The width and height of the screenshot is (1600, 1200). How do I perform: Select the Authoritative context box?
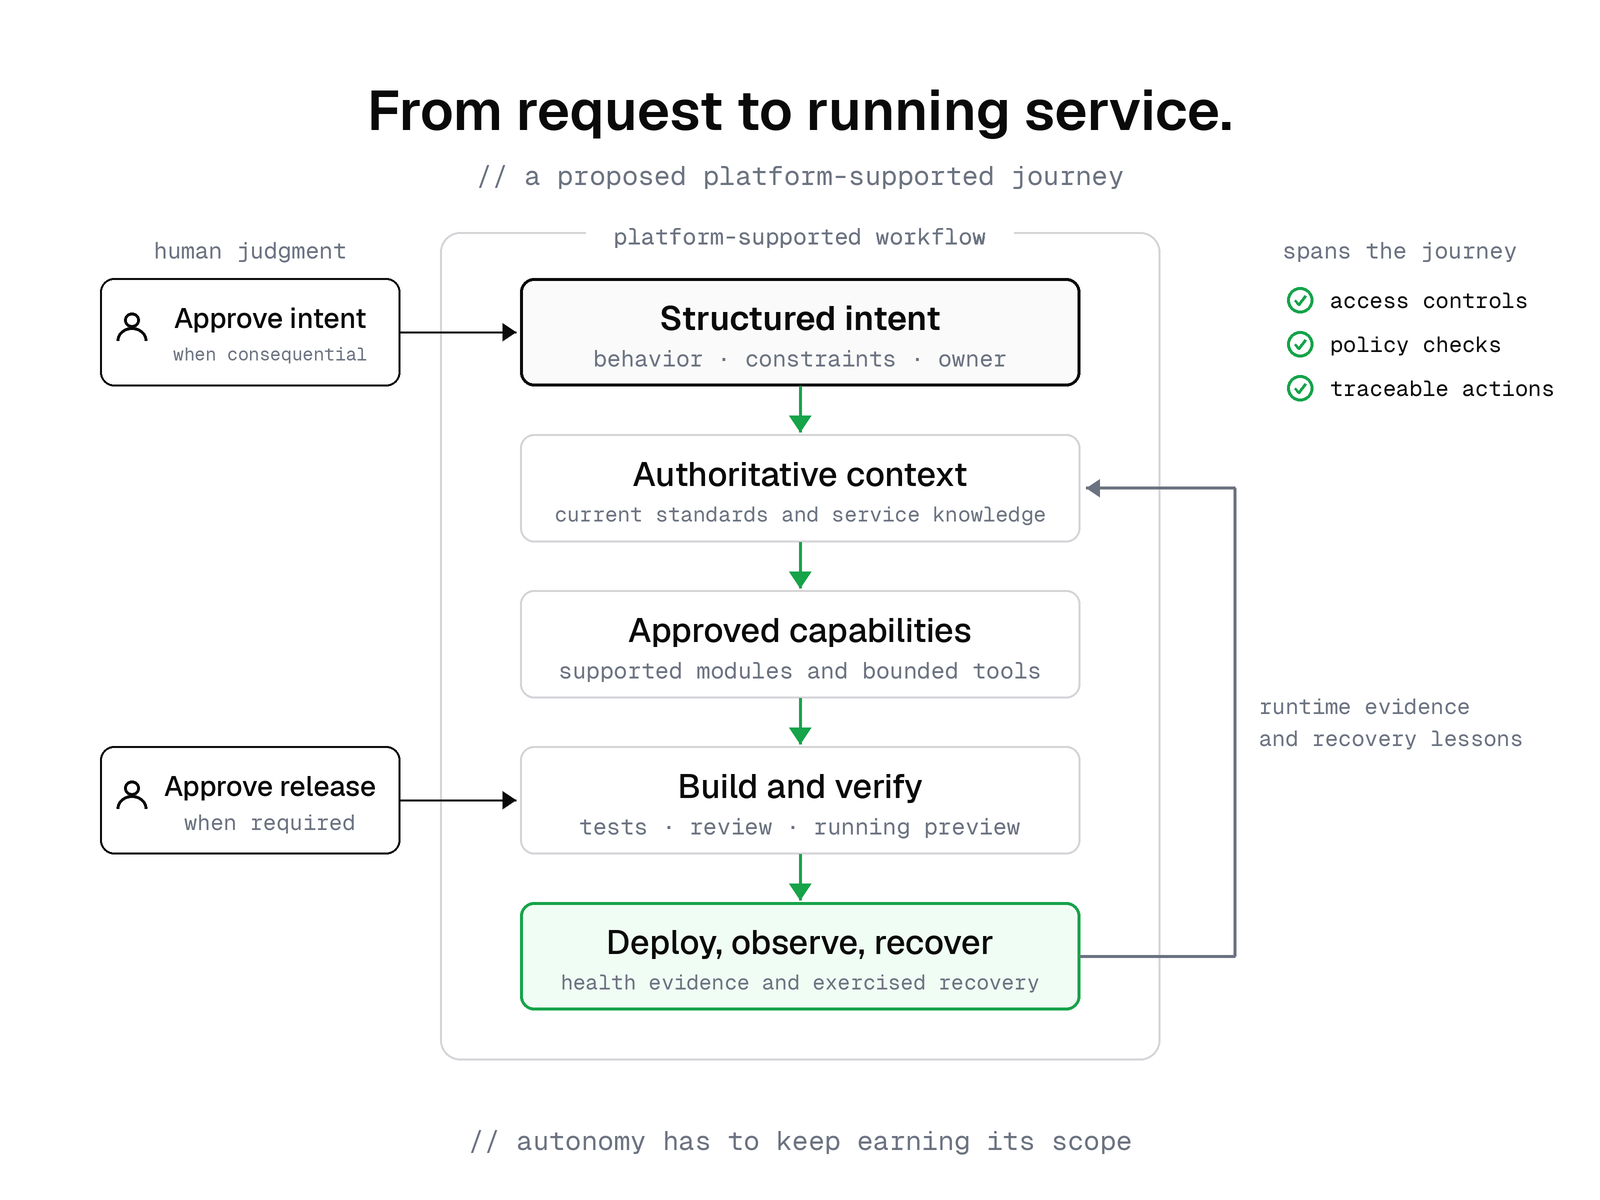pos(800,488)
